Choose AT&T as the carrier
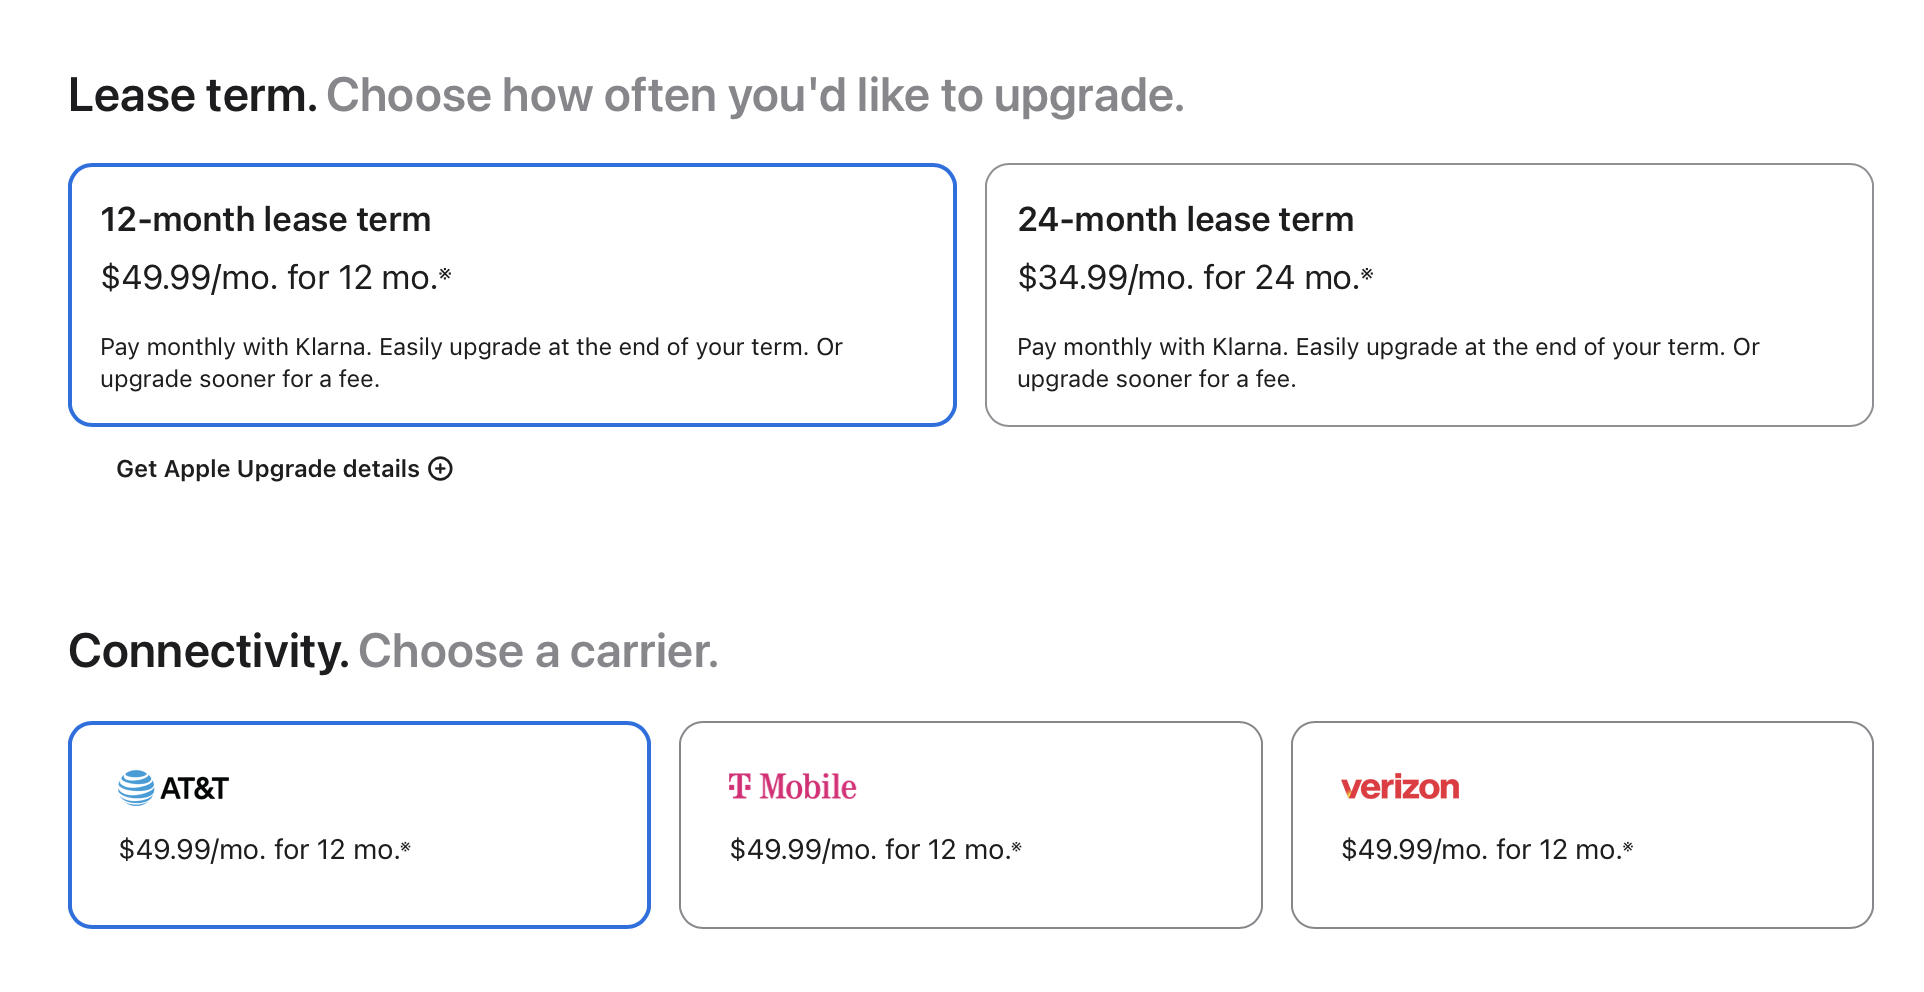1924x992 pixels. point(359,825)
